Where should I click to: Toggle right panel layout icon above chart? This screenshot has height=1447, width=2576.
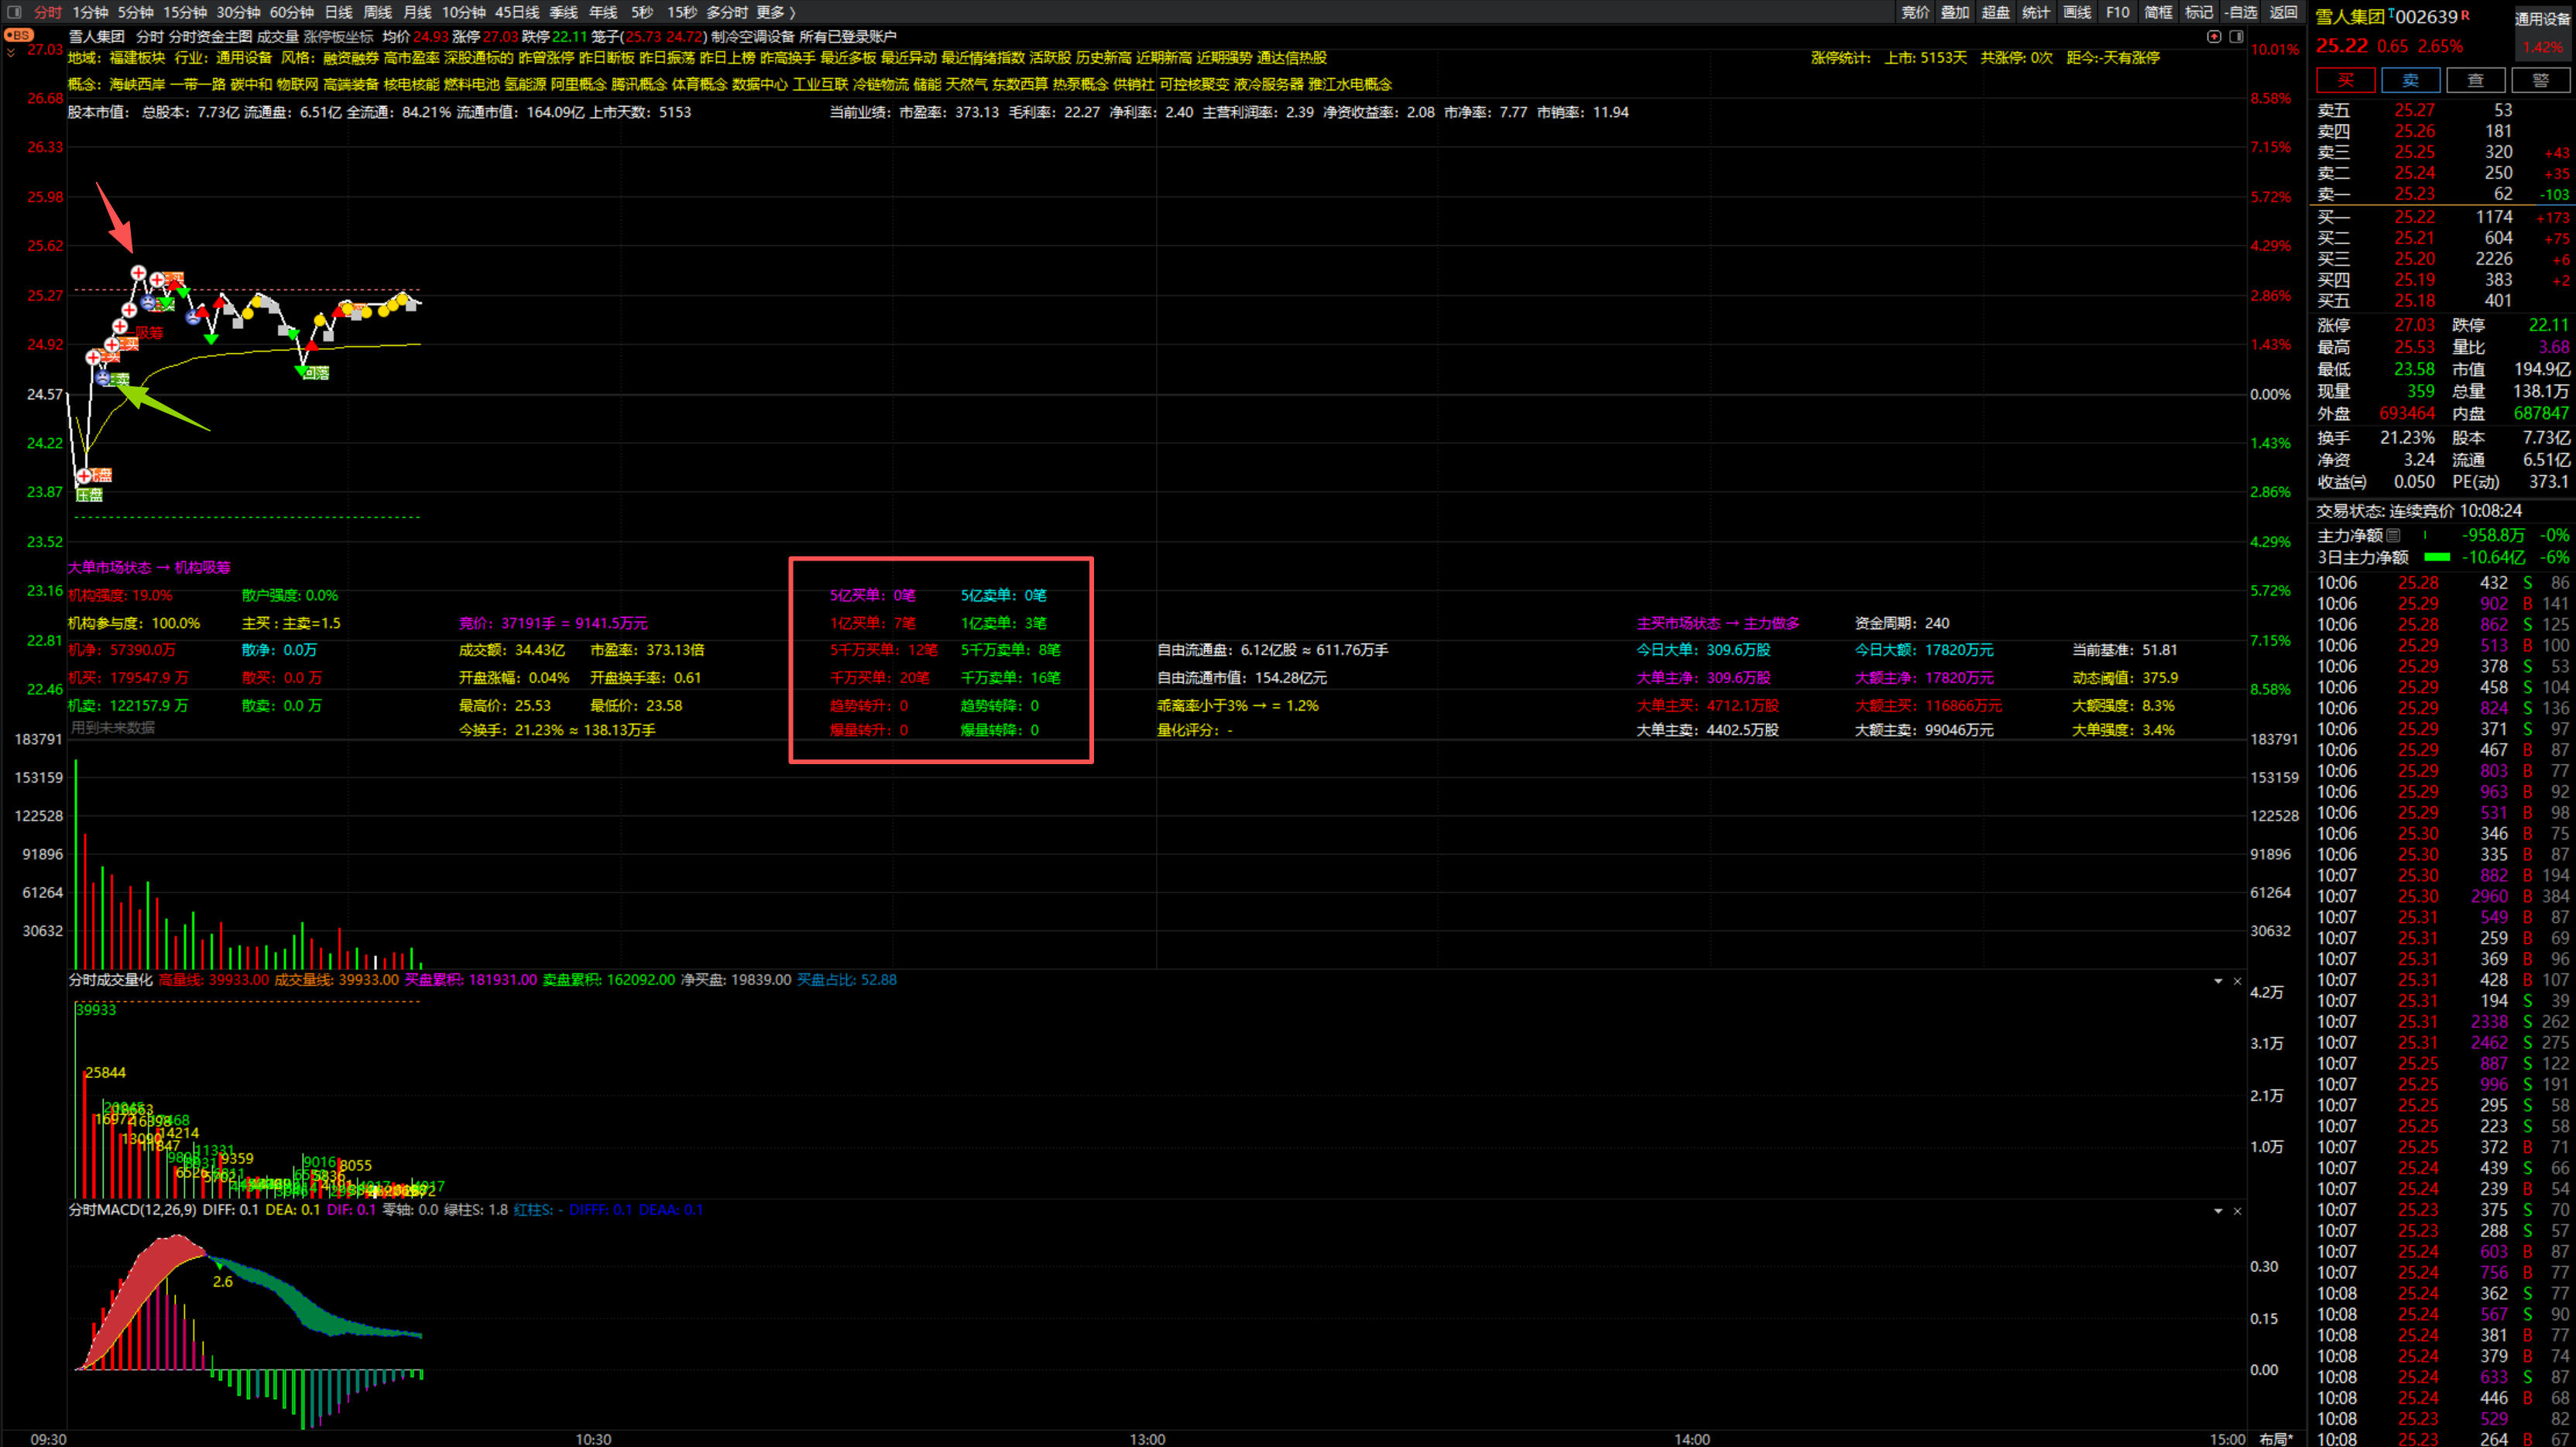(2236, 37)
